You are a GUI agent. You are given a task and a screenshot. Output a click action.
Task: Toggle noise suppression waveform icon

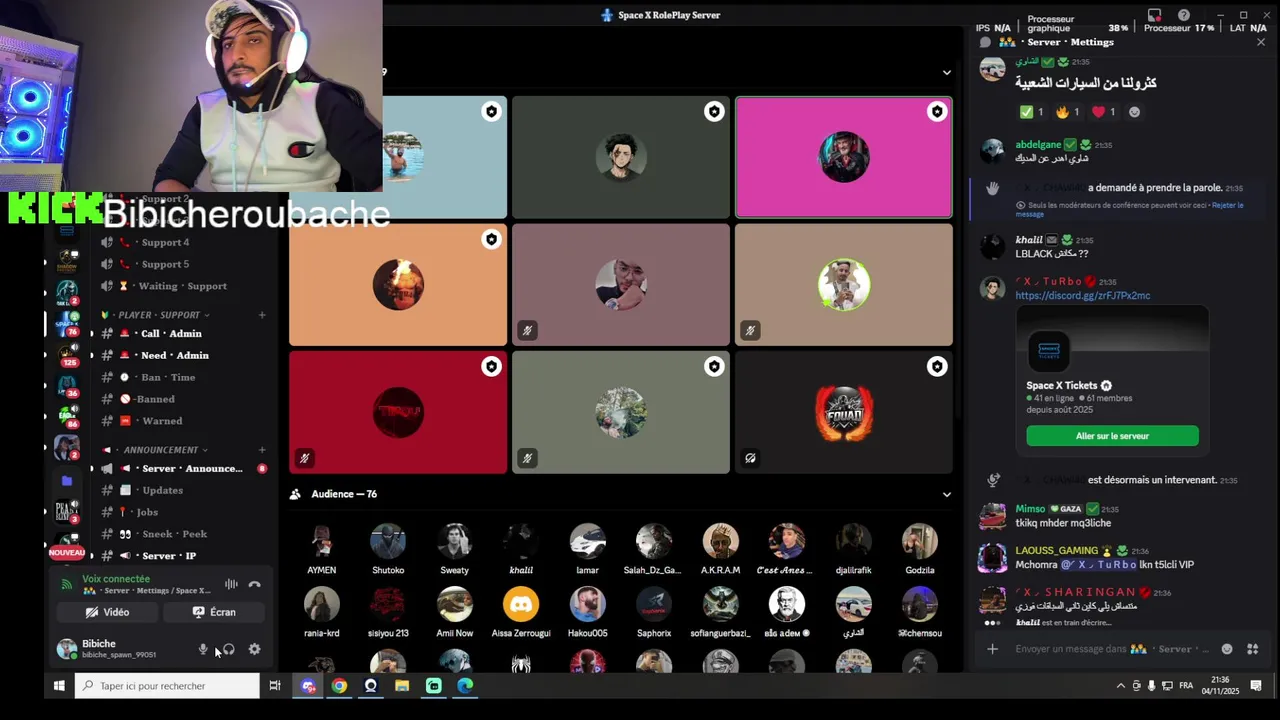(x=231, y=584)
